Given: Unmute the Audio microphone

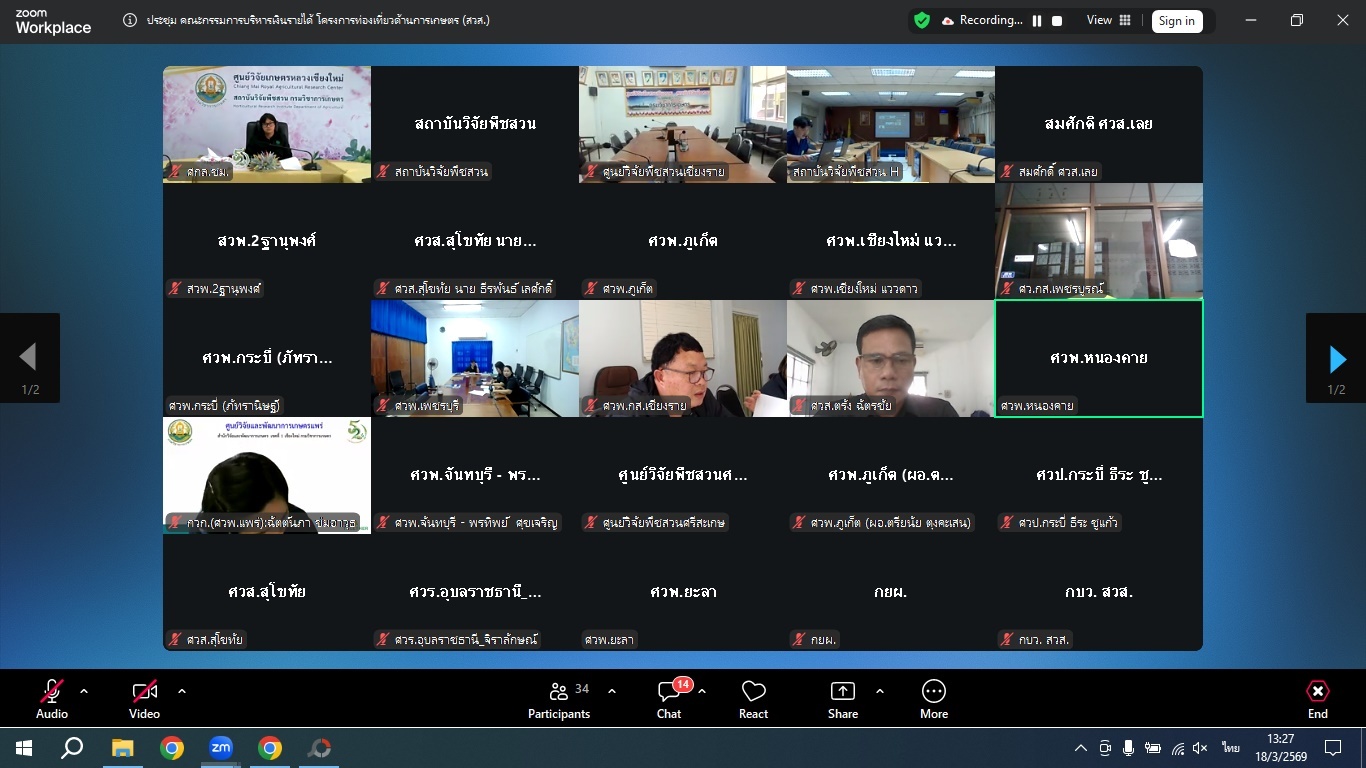Looking at the screenshot, I should coord(52,692).
